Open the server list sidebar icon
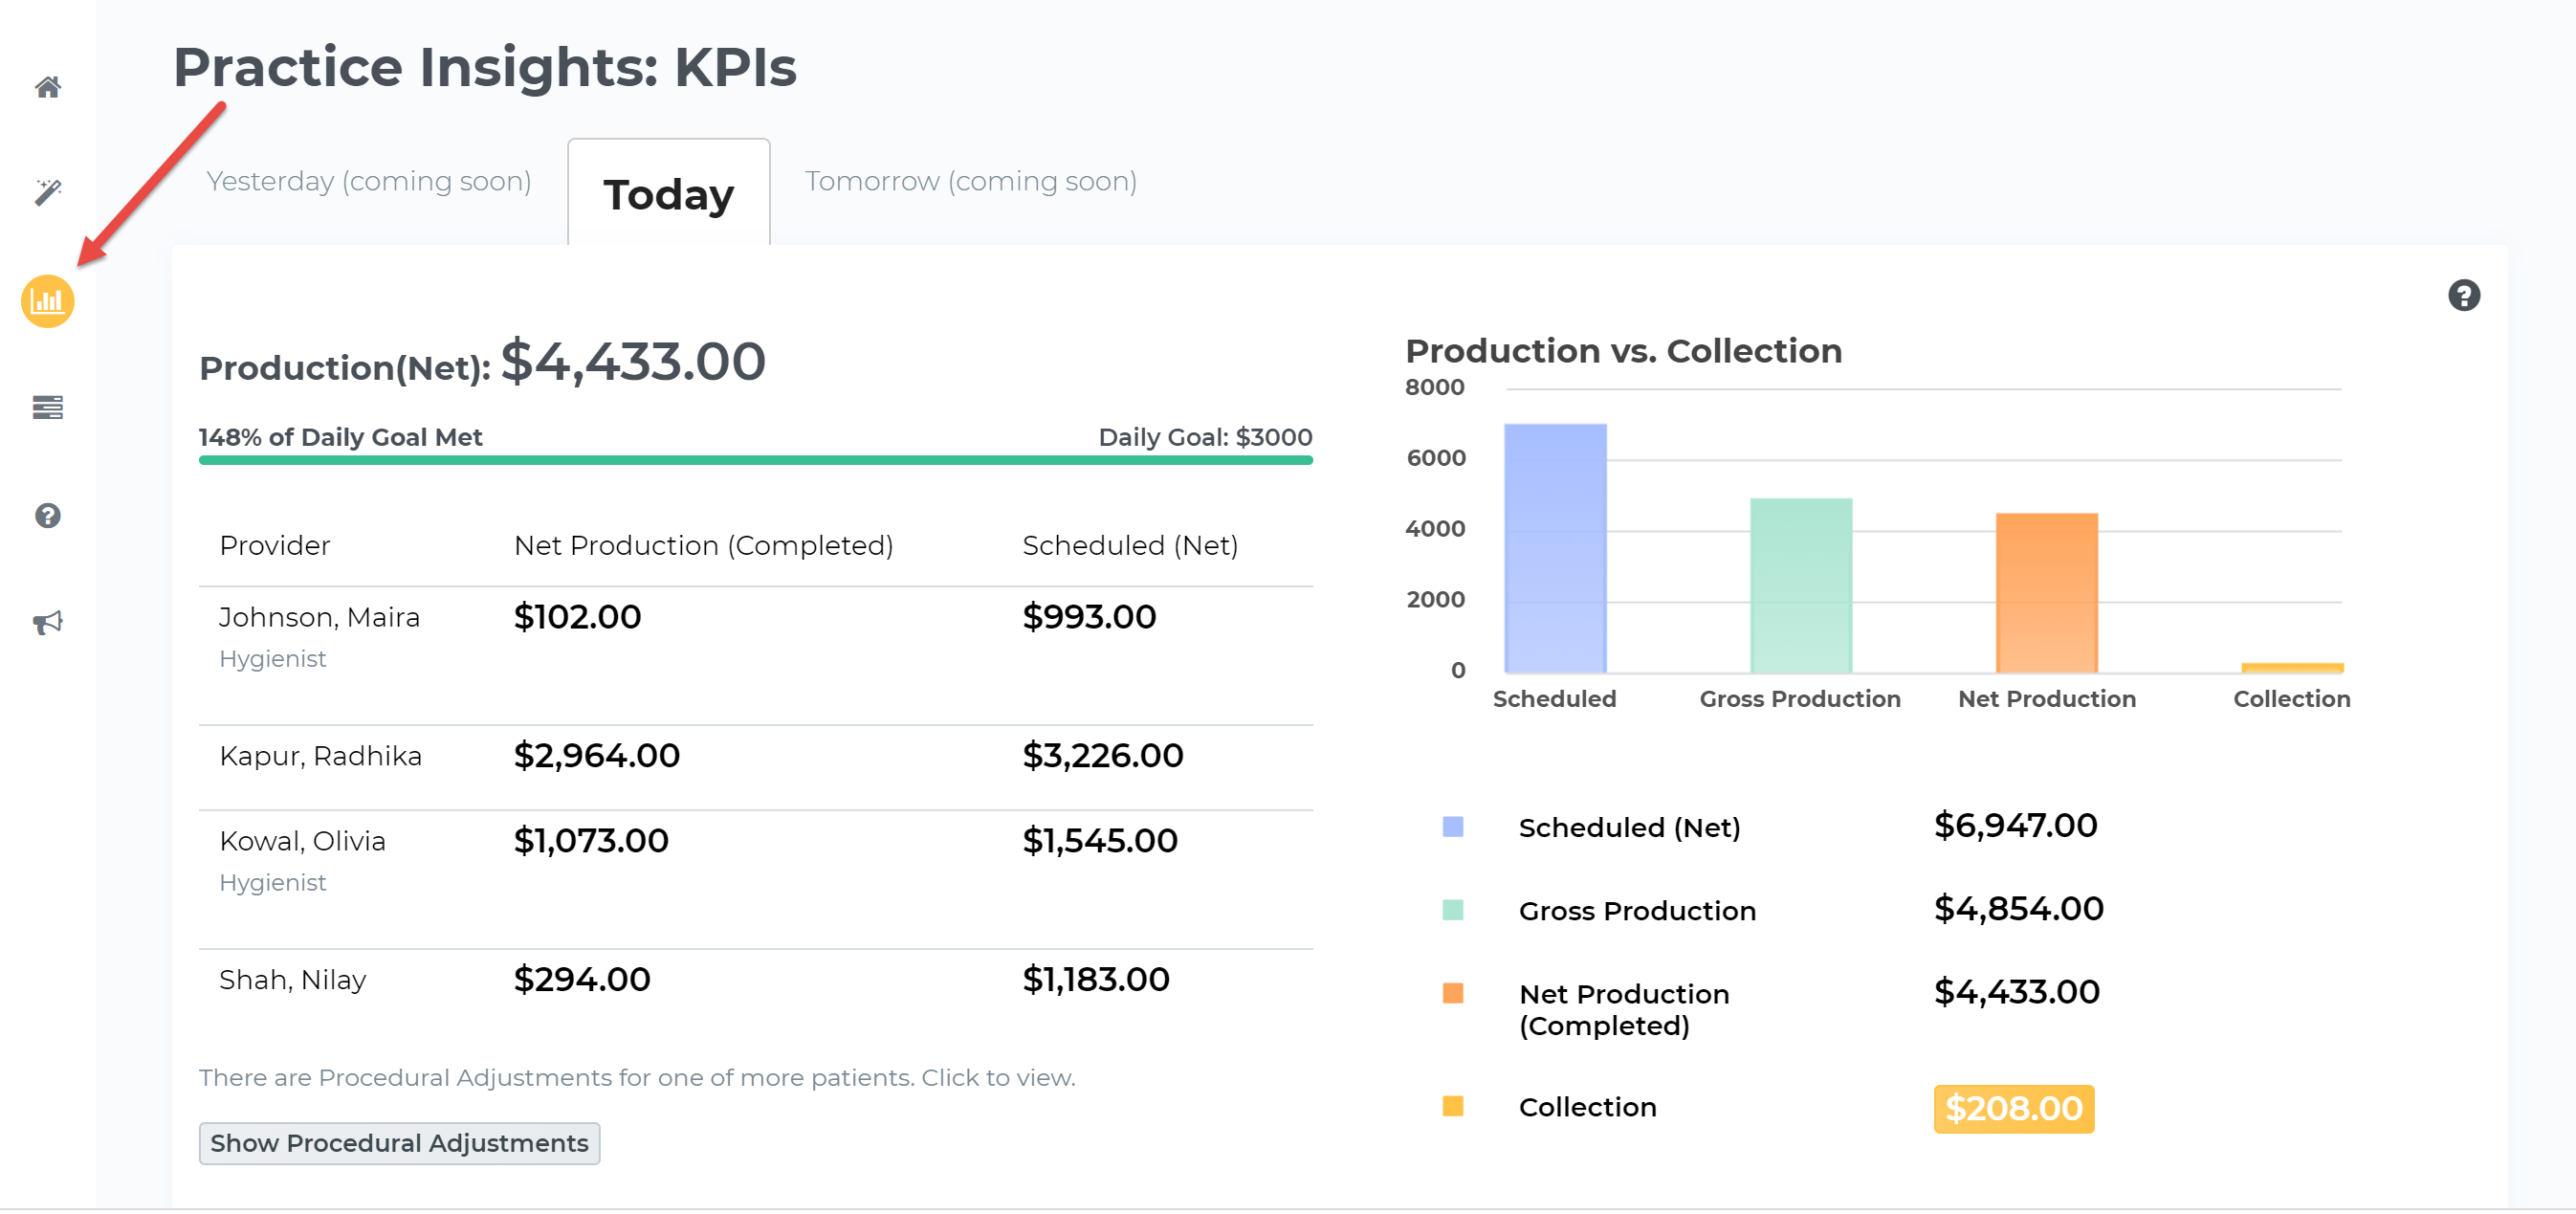The width and height of the screenshot is (2576, 1214). [47, 408]
